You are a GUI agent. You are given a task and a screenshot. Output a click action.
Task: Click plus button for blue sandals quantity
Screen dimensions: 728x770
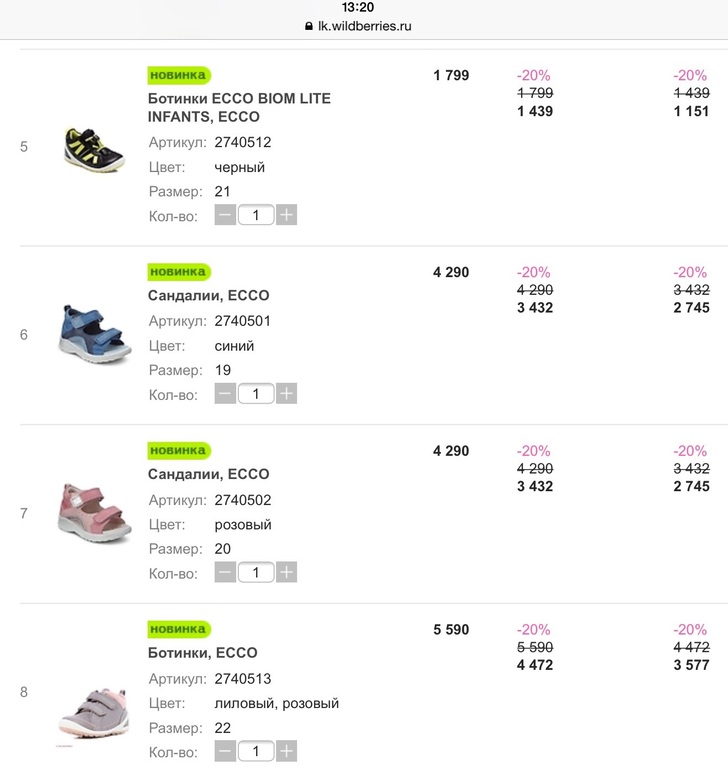287,394
